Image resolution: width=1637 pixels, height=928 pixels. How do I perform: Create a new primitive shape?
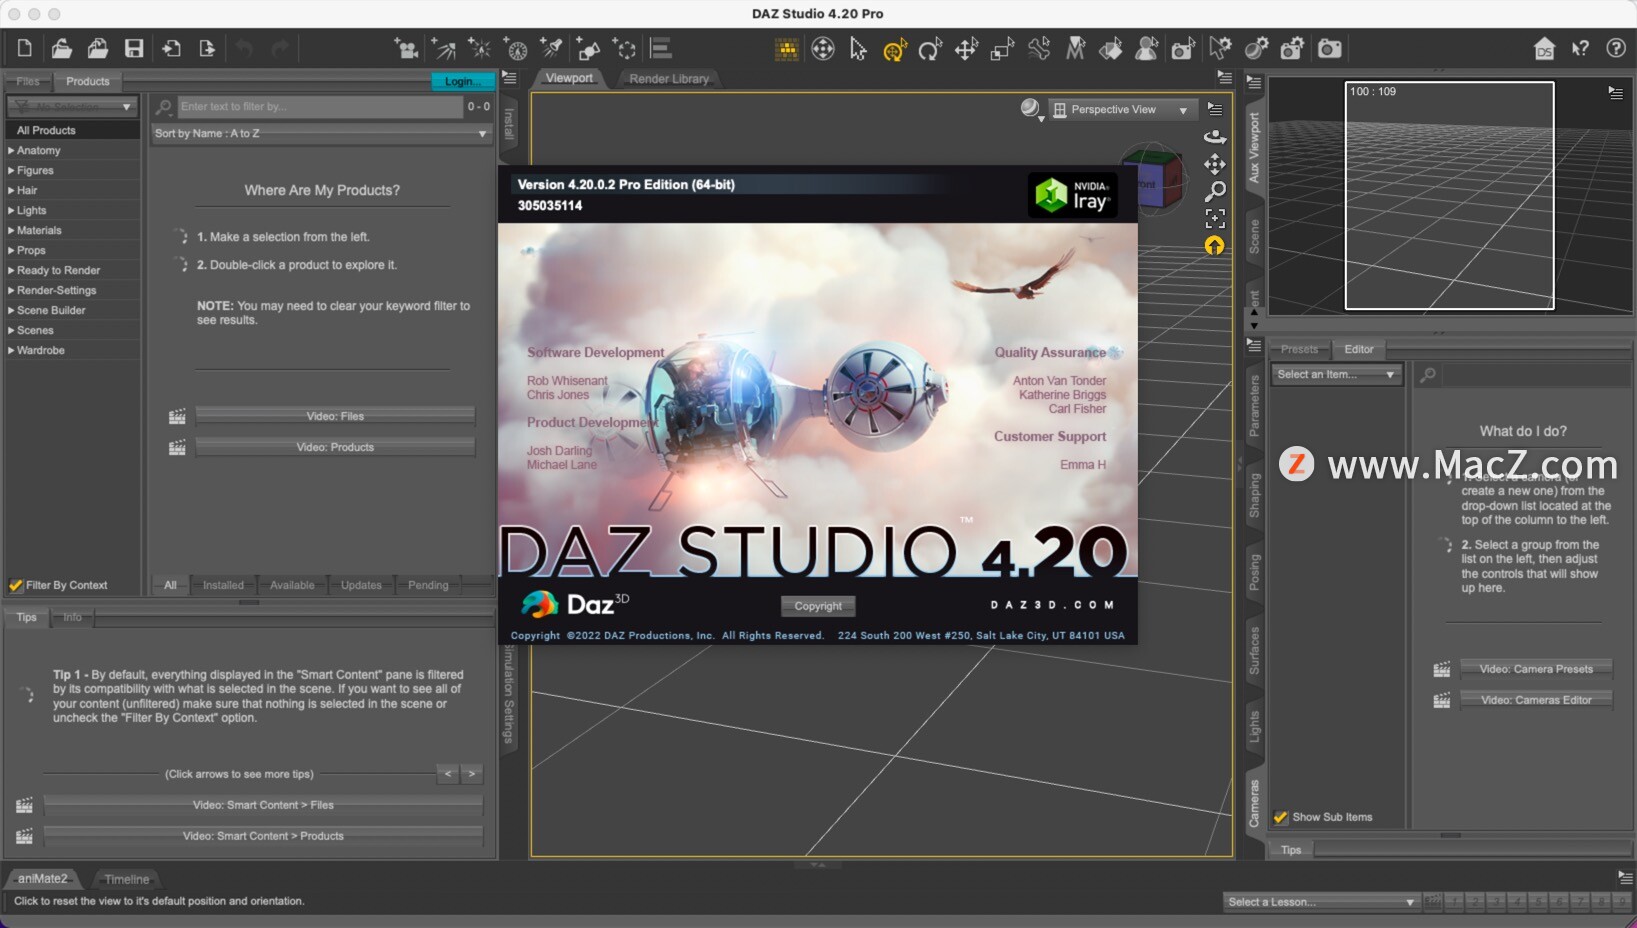(x=588, y=48)
